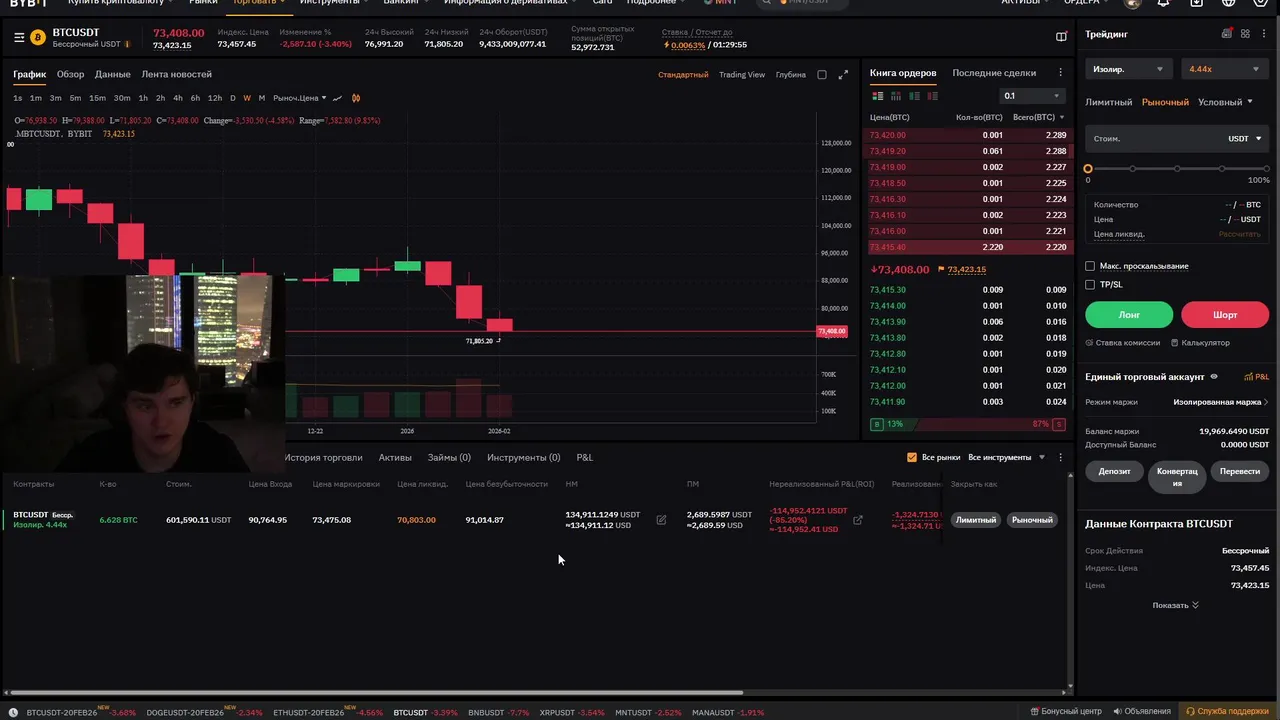Open the notifications bell icon
This screenshot has height=720, width=1280.
click(x=1164, y=3)
